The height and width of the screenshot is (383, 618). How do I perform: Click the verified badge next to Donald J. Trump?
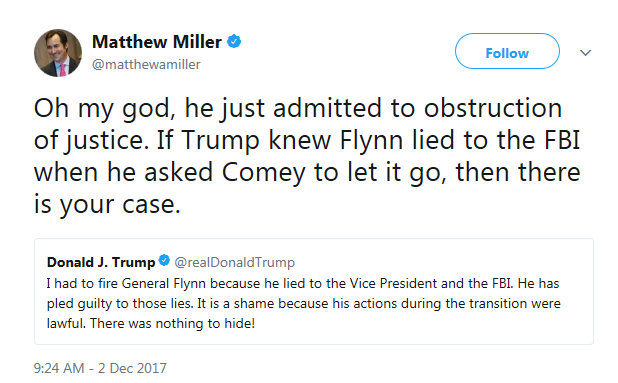click(x=164, y=260)
